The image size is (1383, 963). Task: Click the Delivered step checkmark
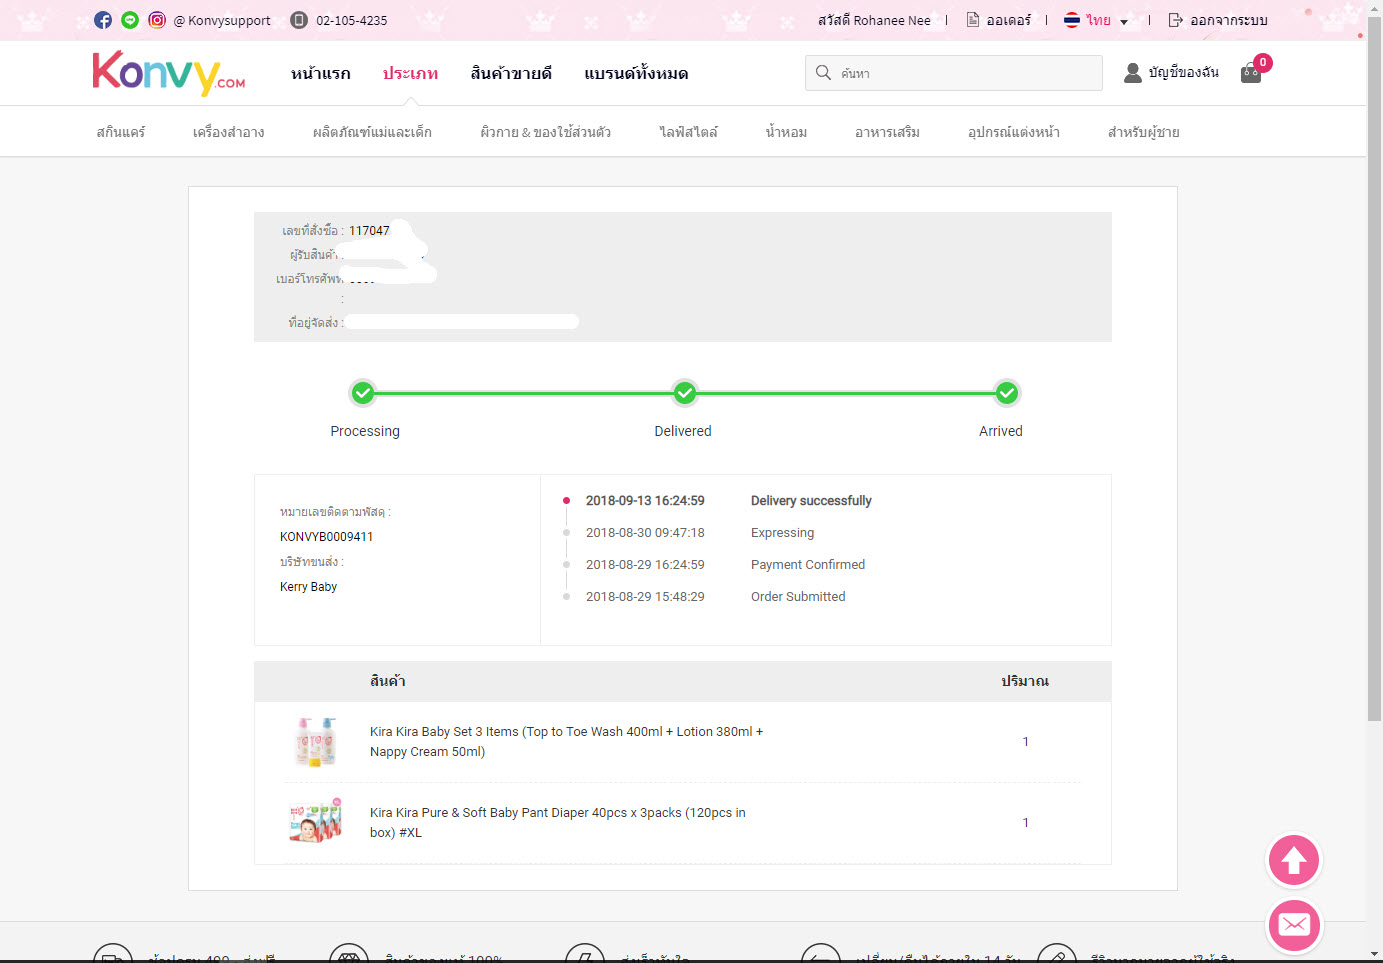click(685, 393)
